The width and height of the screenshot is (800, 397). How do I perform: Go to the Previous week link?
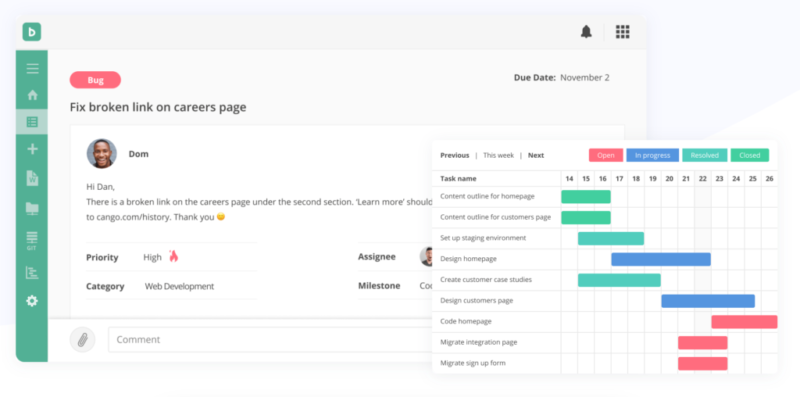point(455,155)
